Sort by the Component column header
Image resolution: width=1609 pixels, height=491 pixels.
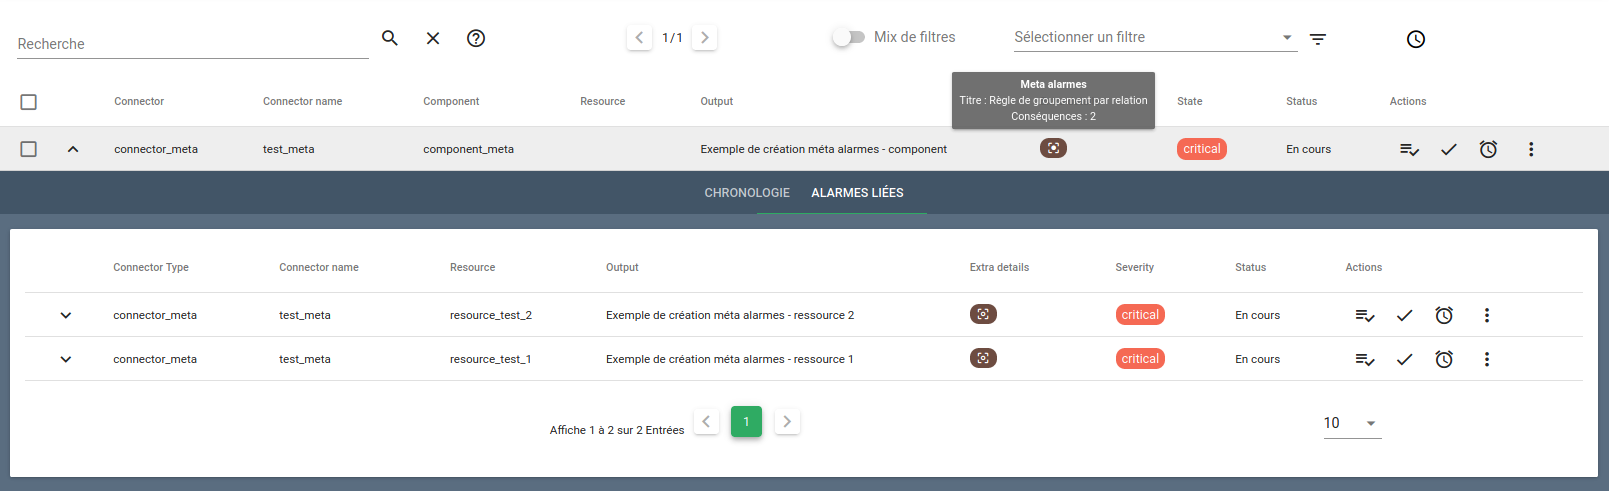click(451, 101)
